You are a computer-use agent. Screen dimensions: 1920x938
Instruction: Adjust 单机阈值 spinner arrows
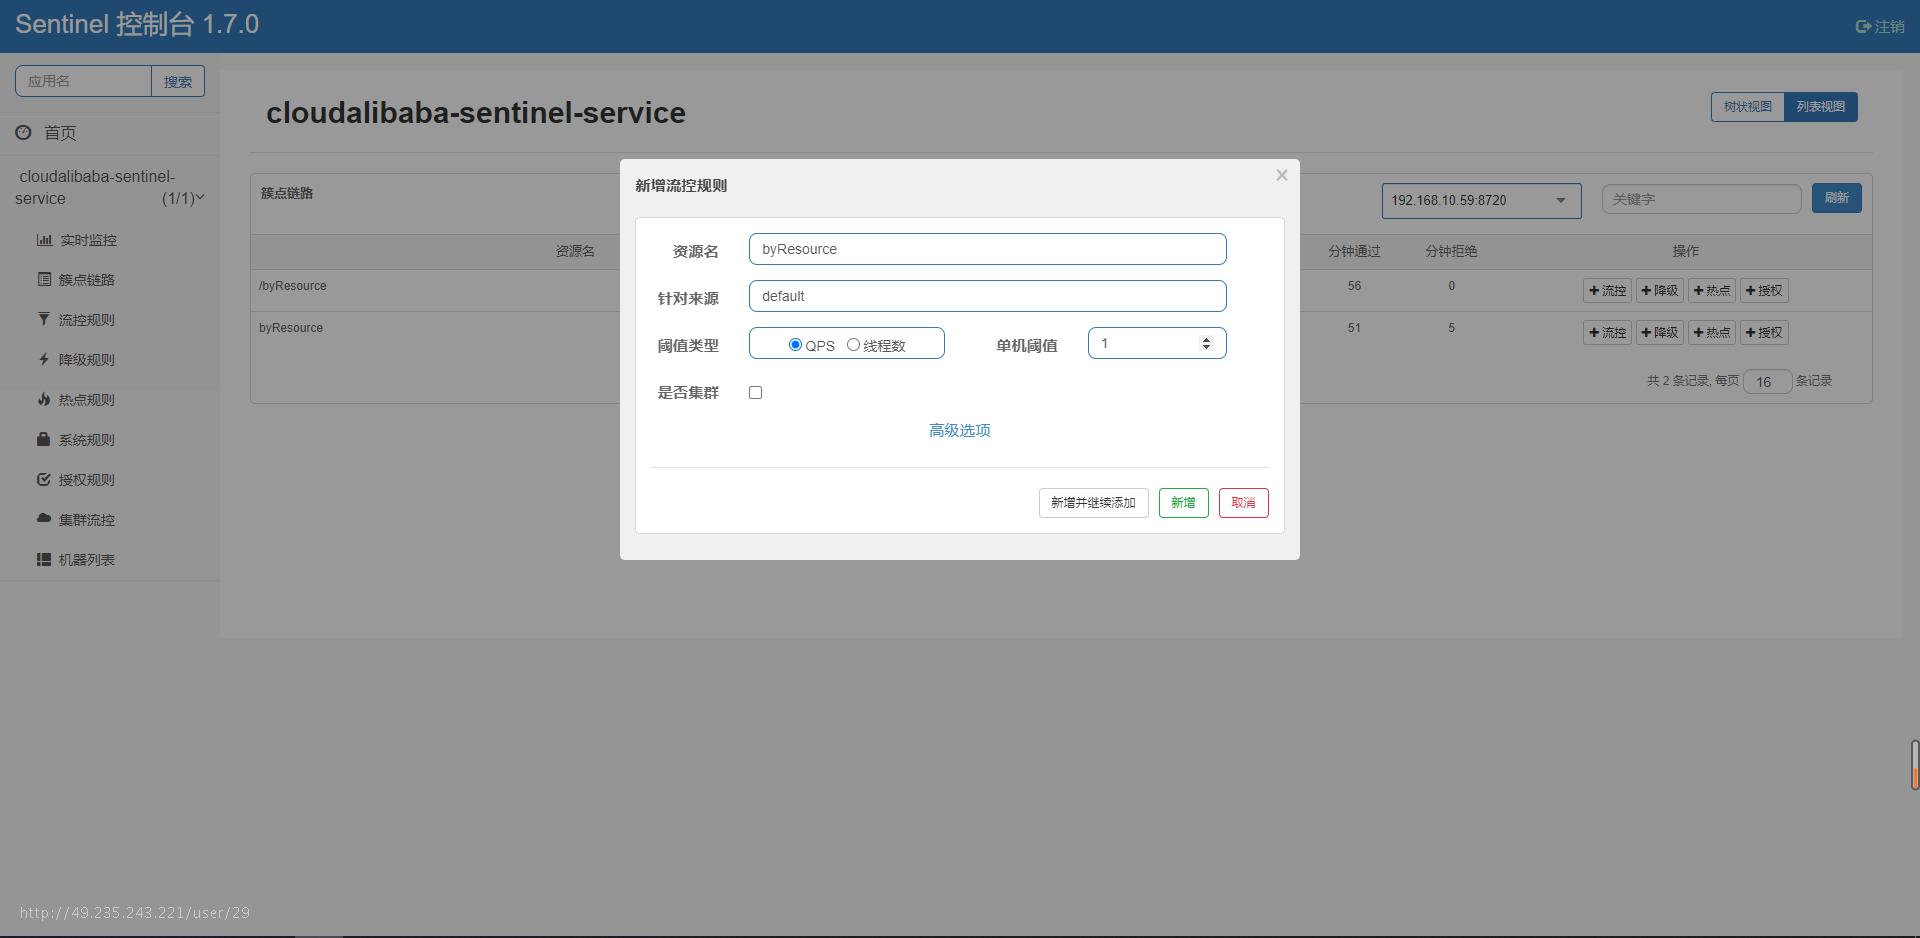pos(1206,343)
